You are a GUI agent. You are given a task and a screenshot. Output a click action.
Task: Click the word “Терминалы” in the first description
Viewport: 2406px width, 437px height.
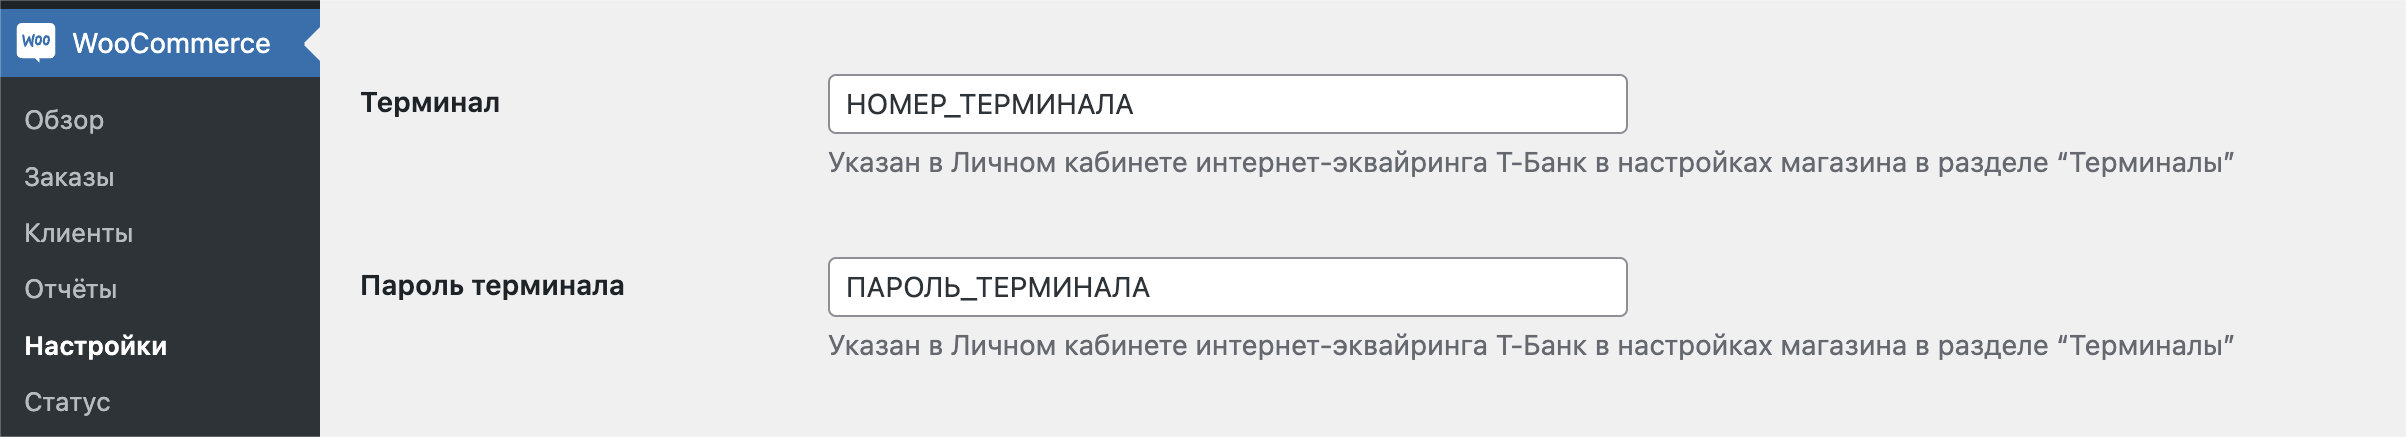pyautogui.click(x=2146, y=162)
